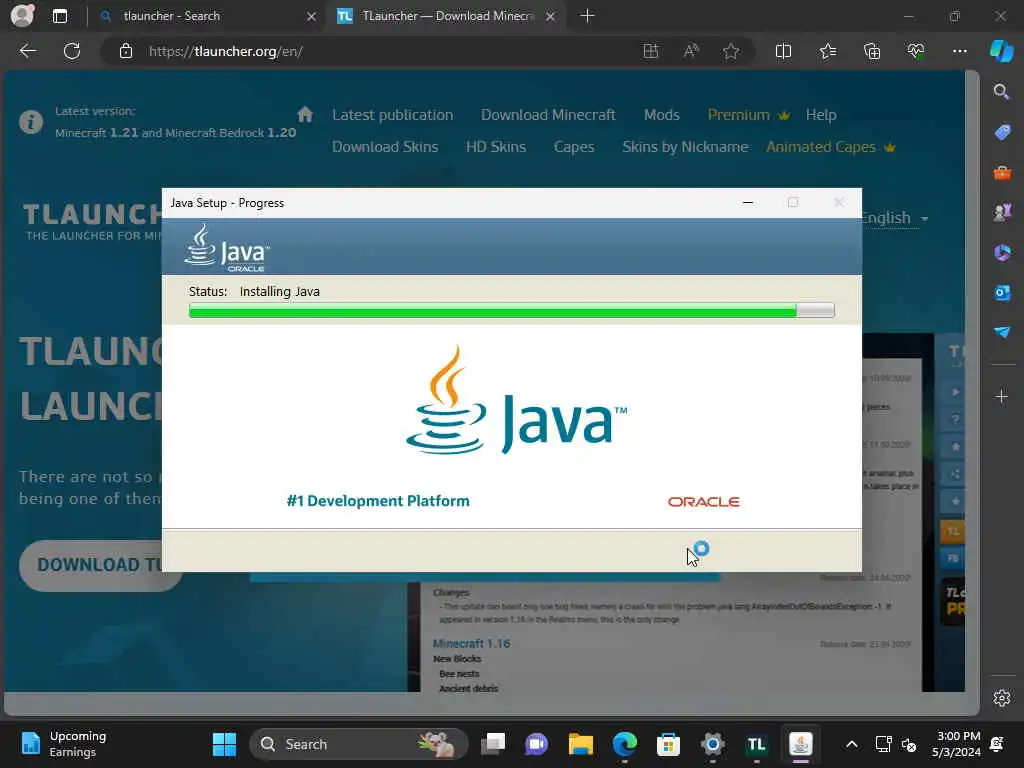Screen dimensions: 1024x768
Task: Open the Minecraft 1.16 changelog link
Action: point(471,643)
